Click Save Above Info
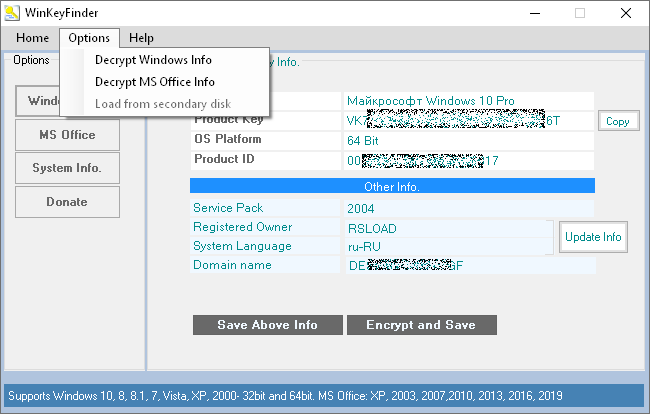 pos(268,324)
